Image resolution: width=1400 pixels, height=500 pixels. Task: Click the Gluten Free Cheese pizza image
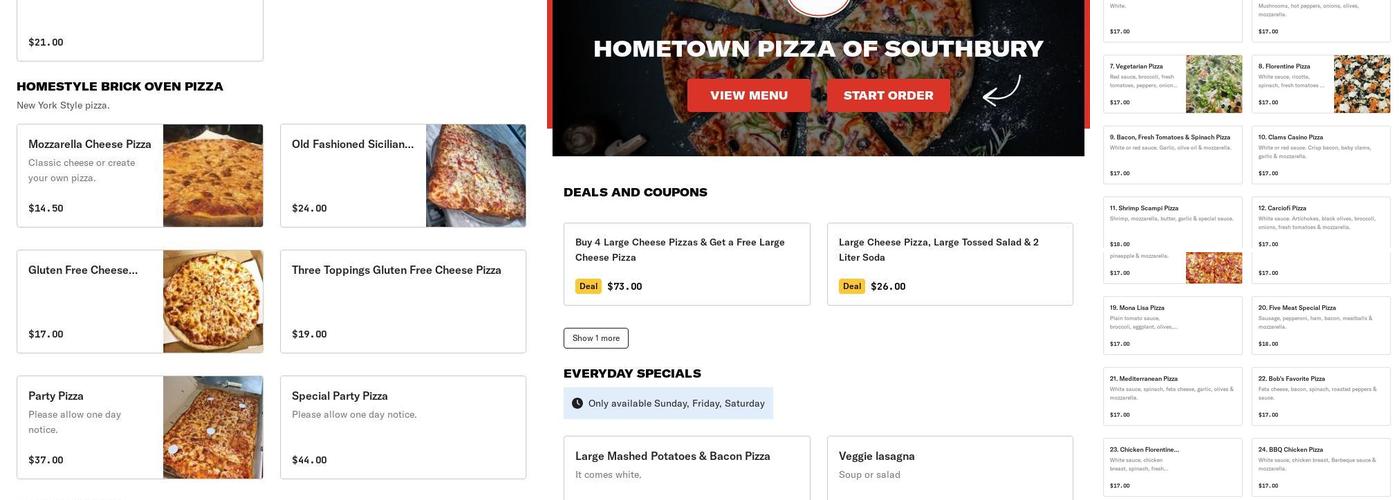click(x=213, y=302)
